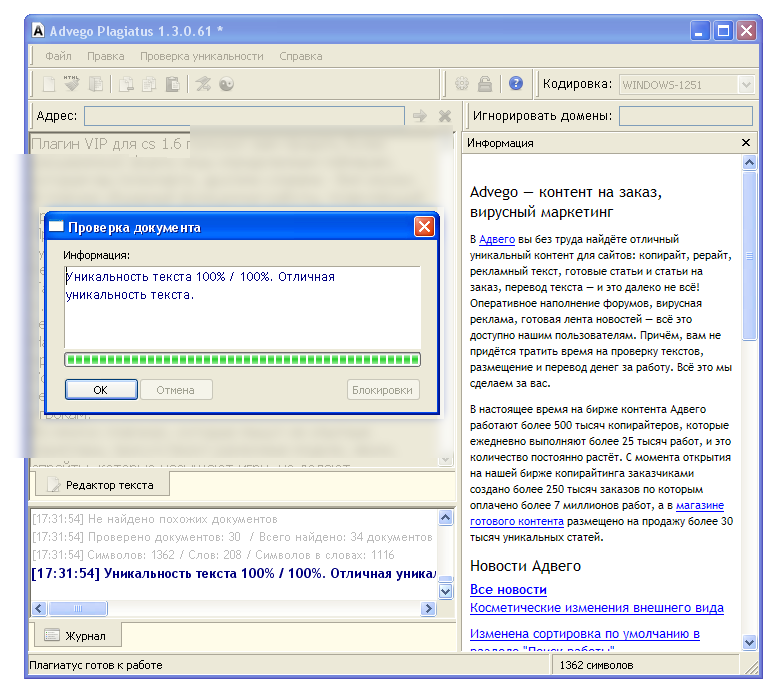The height and width of the screenshot is (700, 770).
Task: Open the Справка menu
Action: [301, 56]
